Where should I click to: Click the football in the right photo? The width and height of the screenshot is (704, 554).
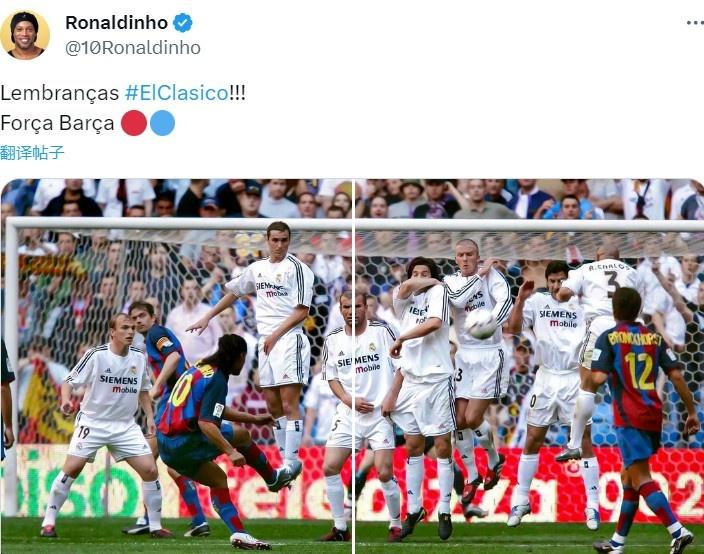tap(481, 324)
